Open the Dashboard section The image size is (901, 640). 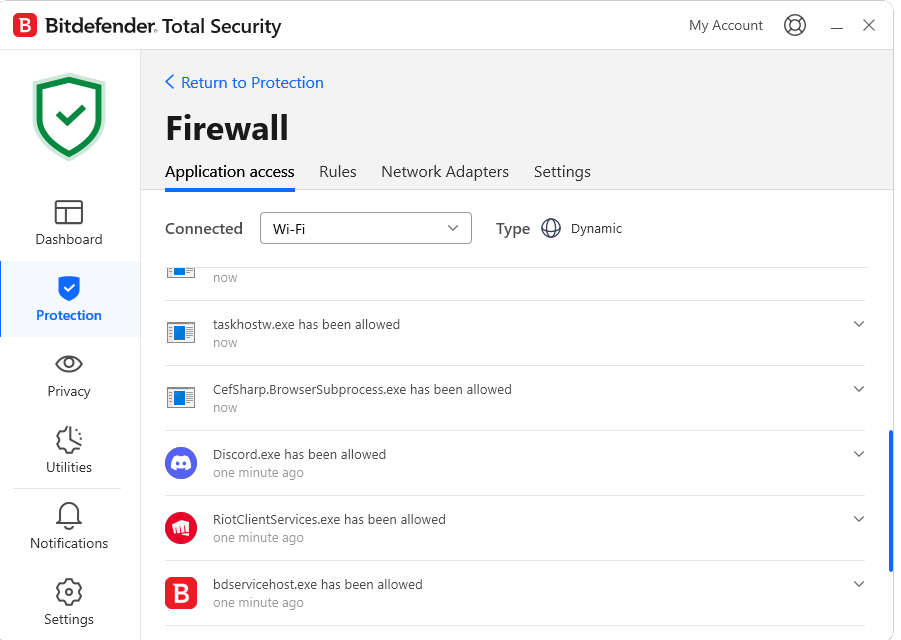pyautogui.click(x=69, y=223)
